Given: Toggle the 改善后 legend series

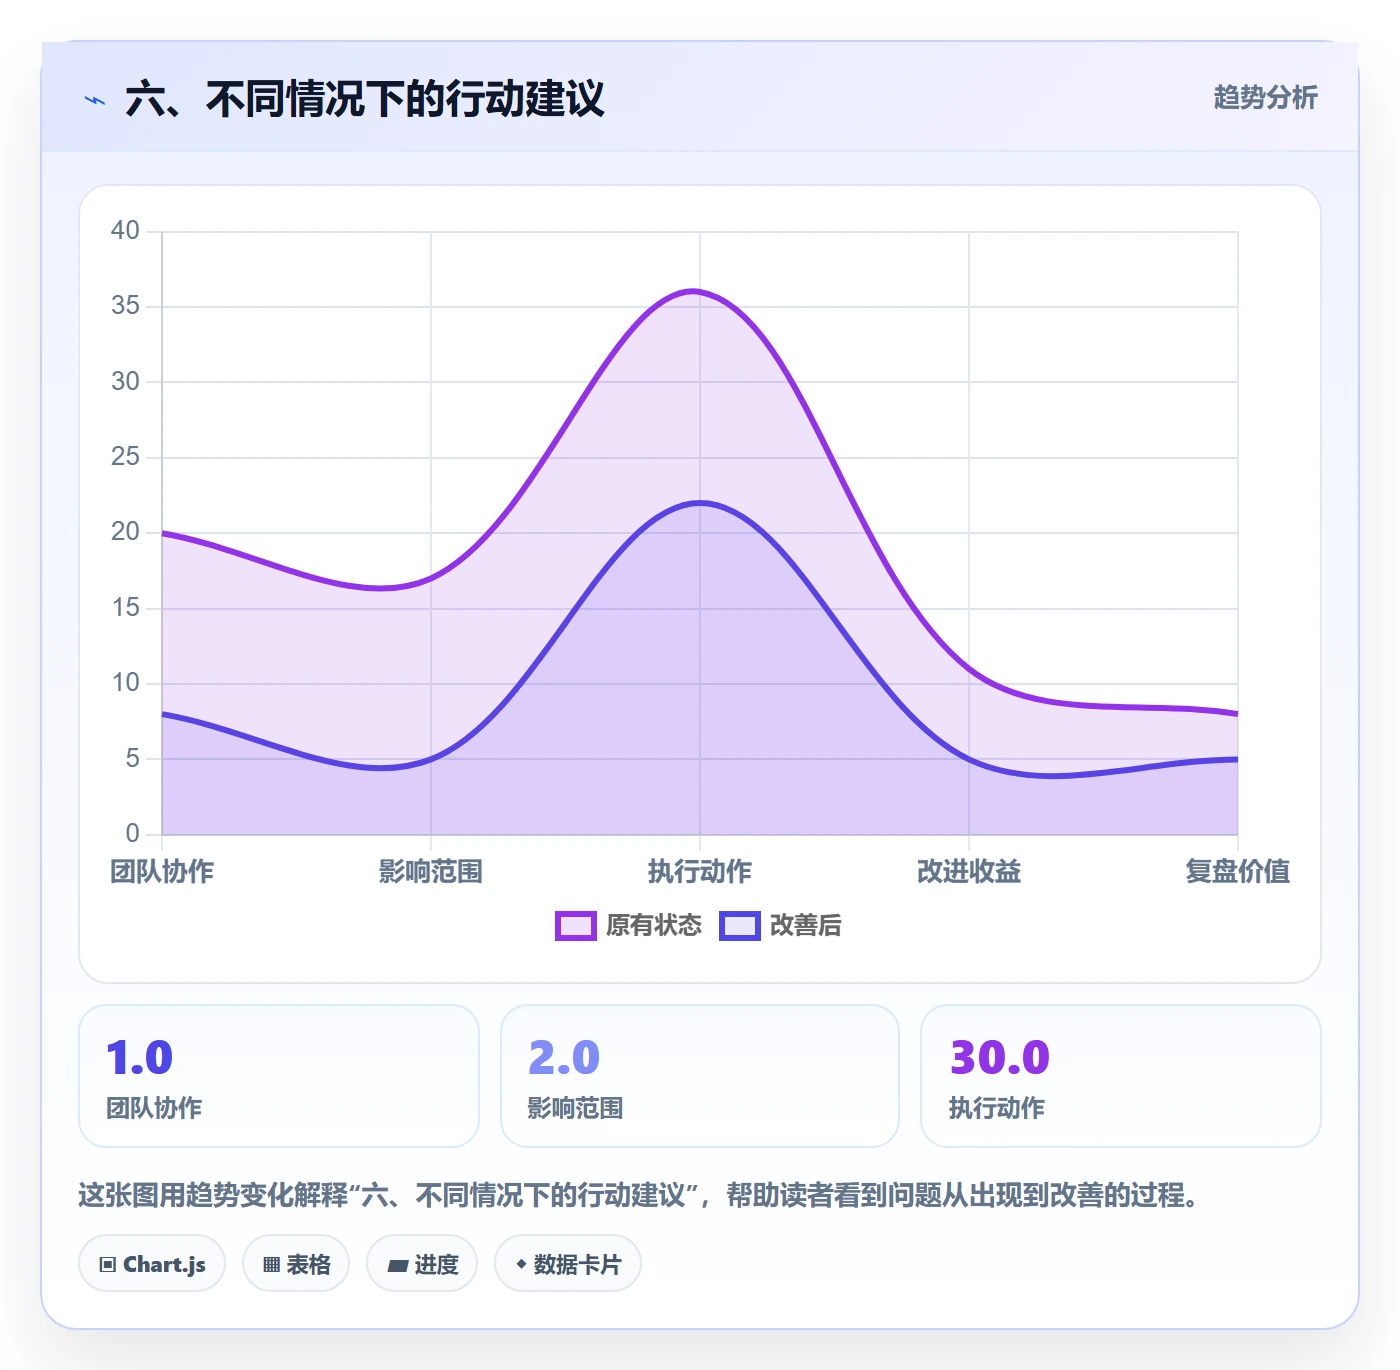Looking at the screenshot, I should tap(781, 926).
